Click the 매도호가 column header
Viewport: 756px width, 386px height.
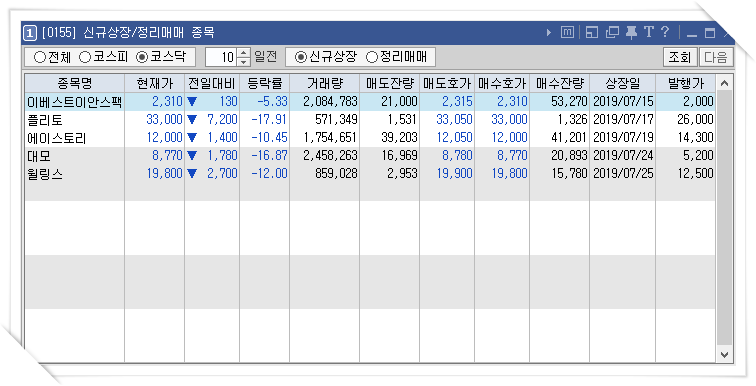447,84
